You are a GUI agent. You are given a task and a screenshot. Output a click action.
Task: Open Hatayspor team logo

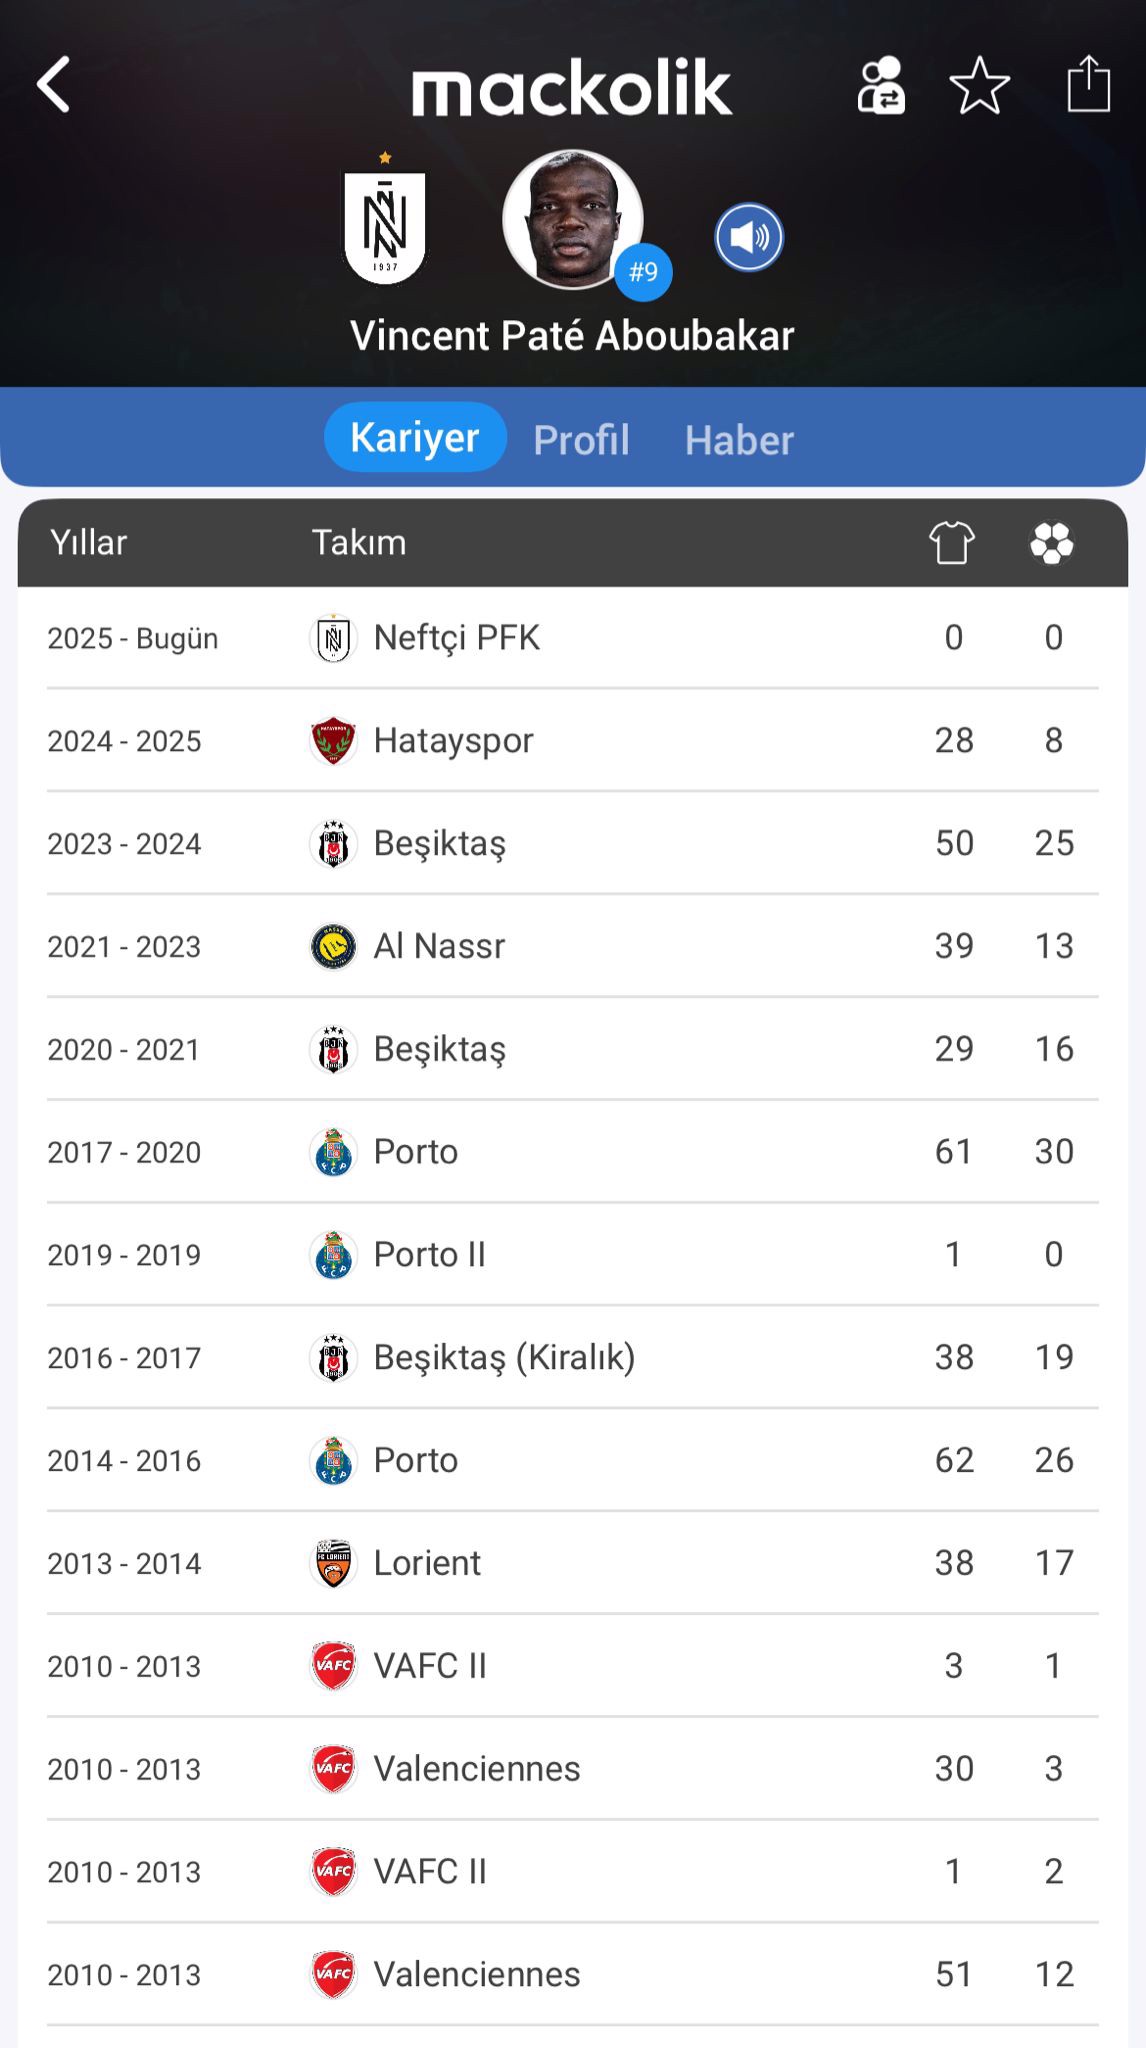pos(333,741)
